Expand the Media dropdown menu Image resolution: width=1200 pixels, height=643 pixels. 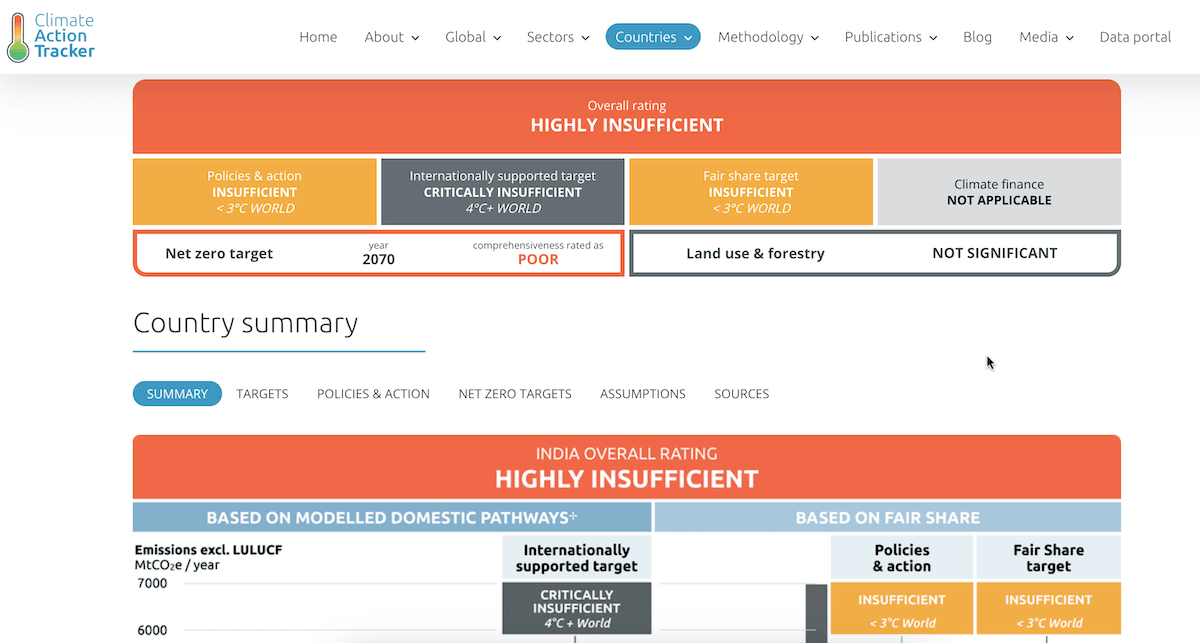[x=1045, y=37]
